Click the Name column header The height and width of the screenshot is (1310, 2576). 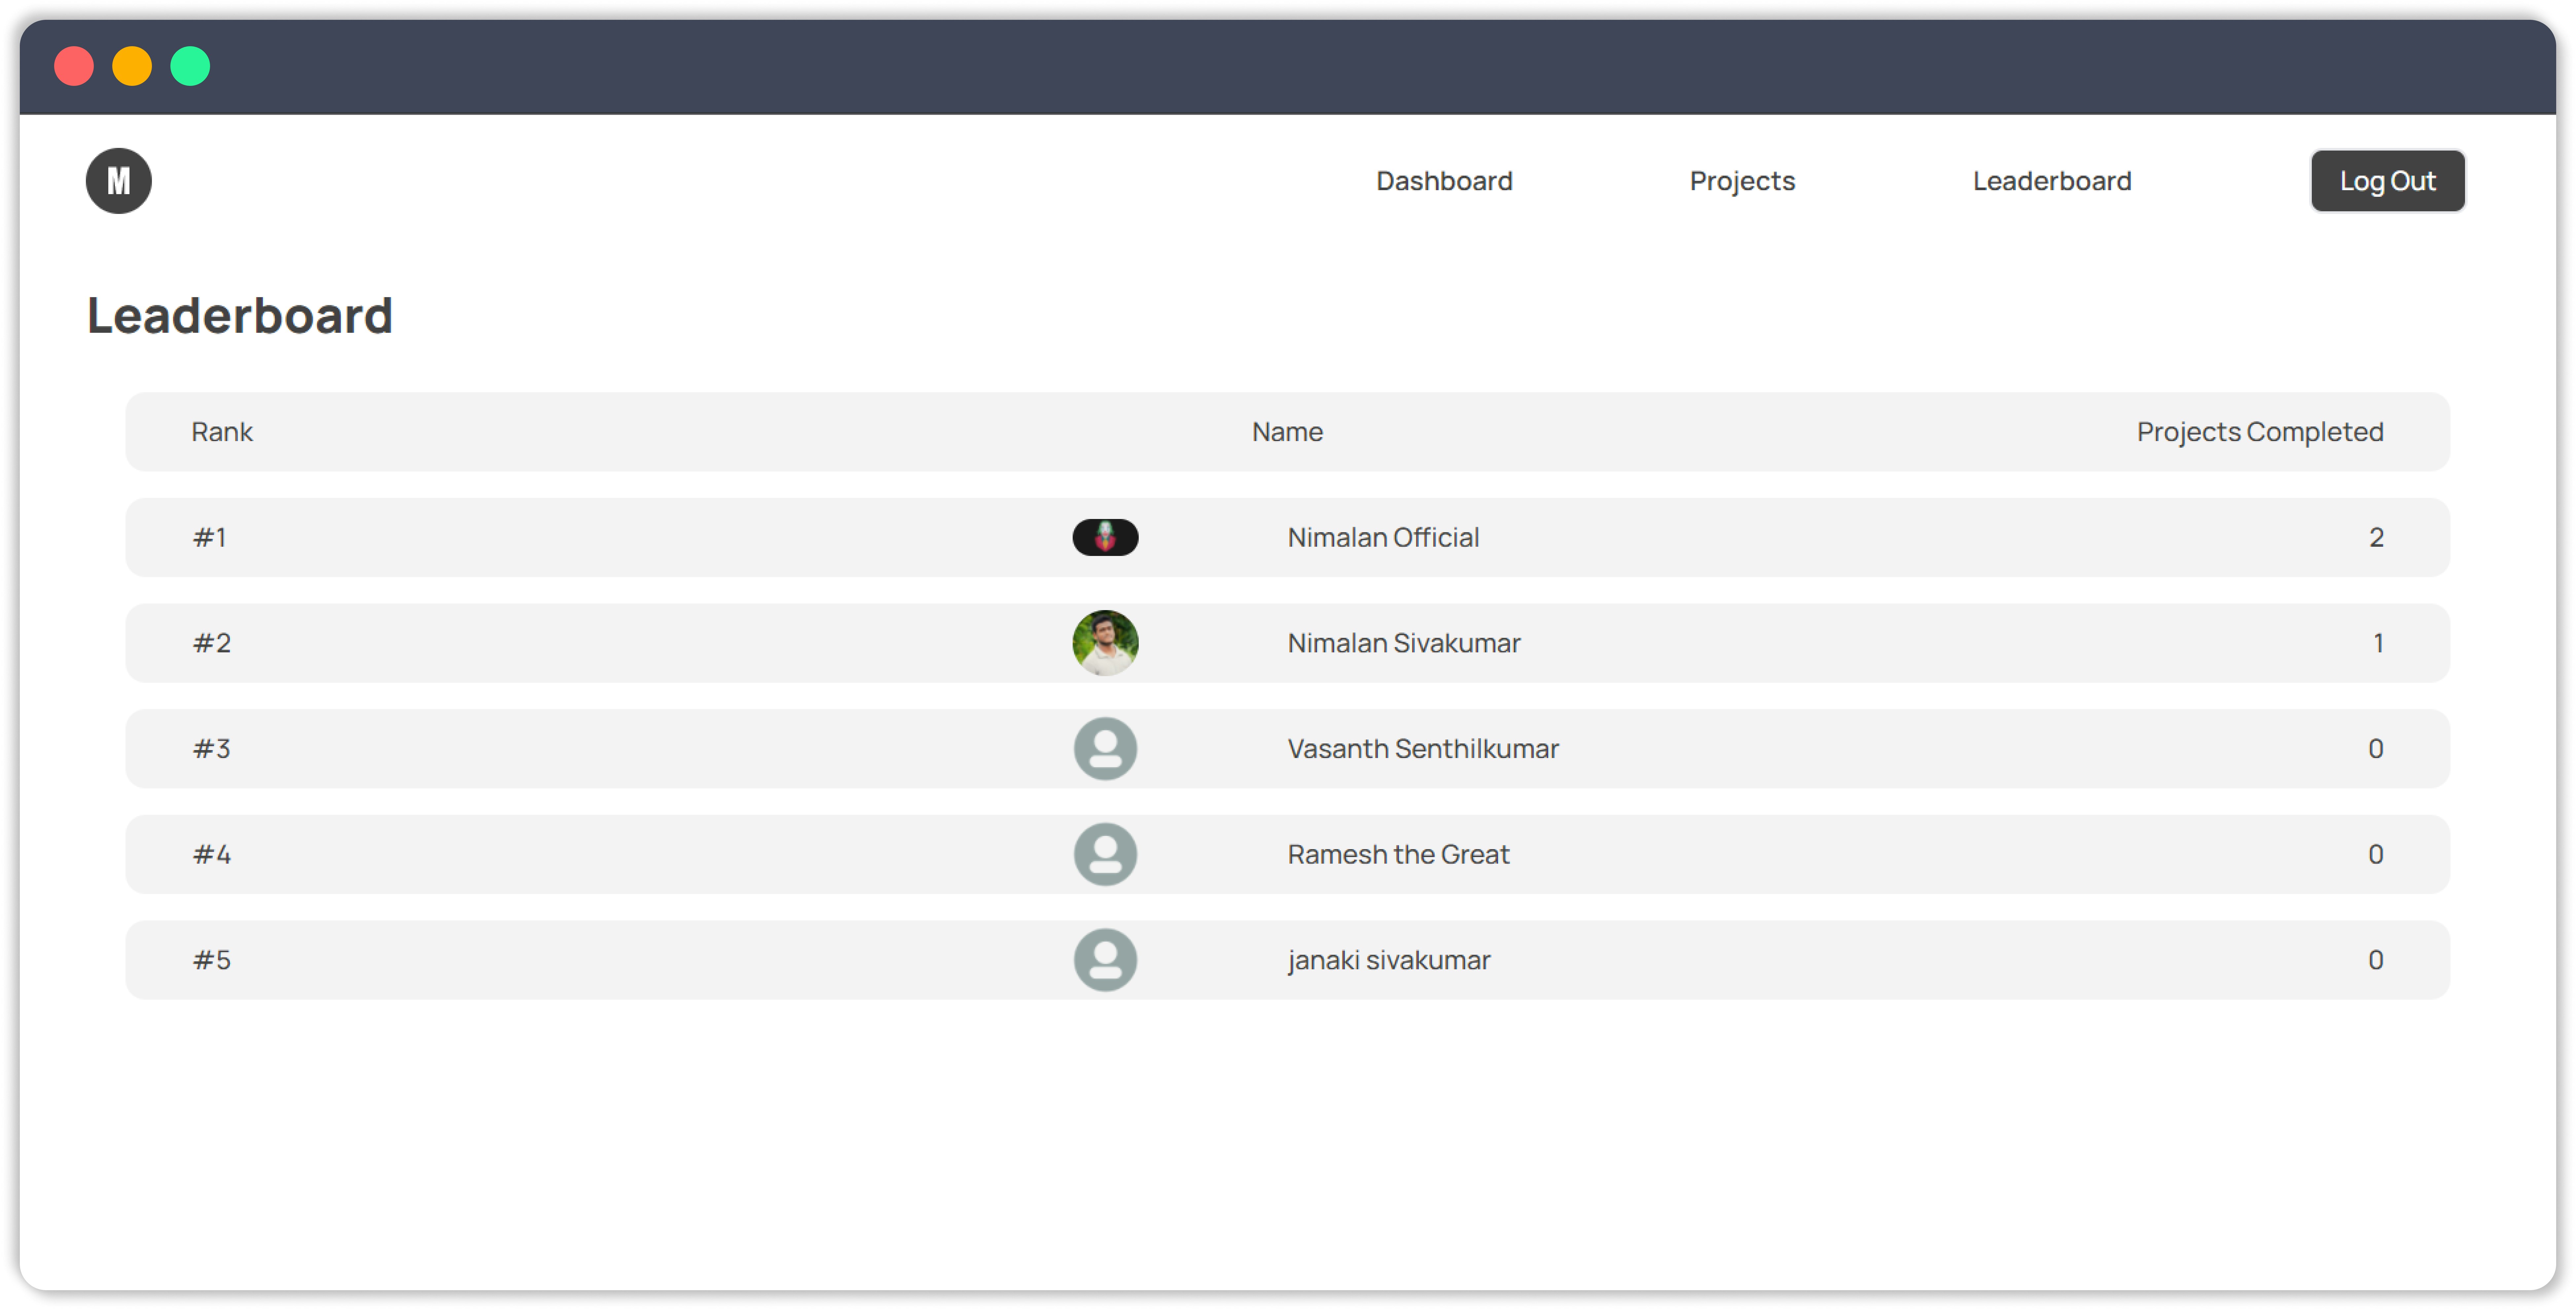(1287, 432)
